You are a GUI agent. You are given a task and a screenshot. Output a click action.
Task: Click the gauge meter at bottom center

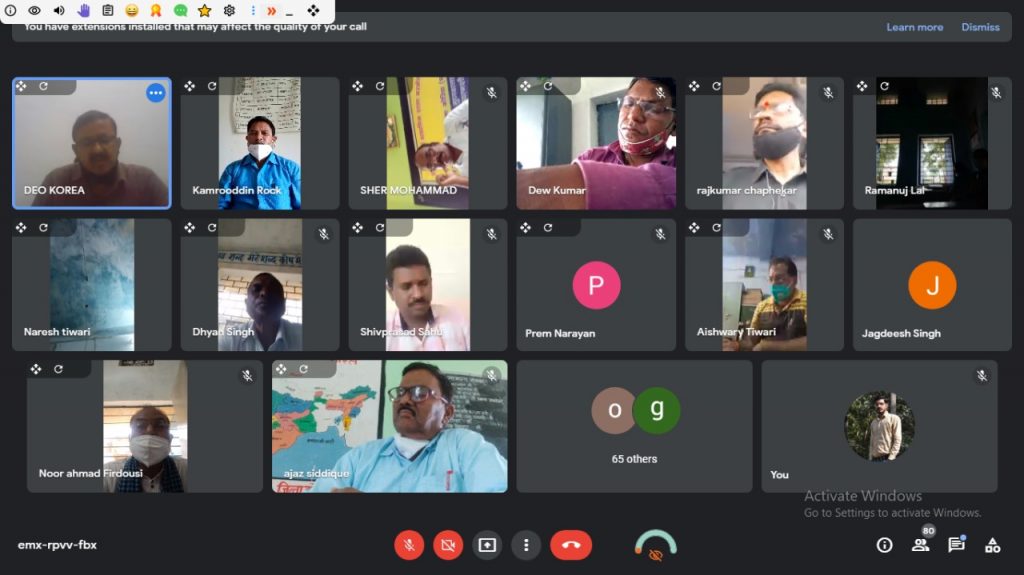click(x=656, y=545)
